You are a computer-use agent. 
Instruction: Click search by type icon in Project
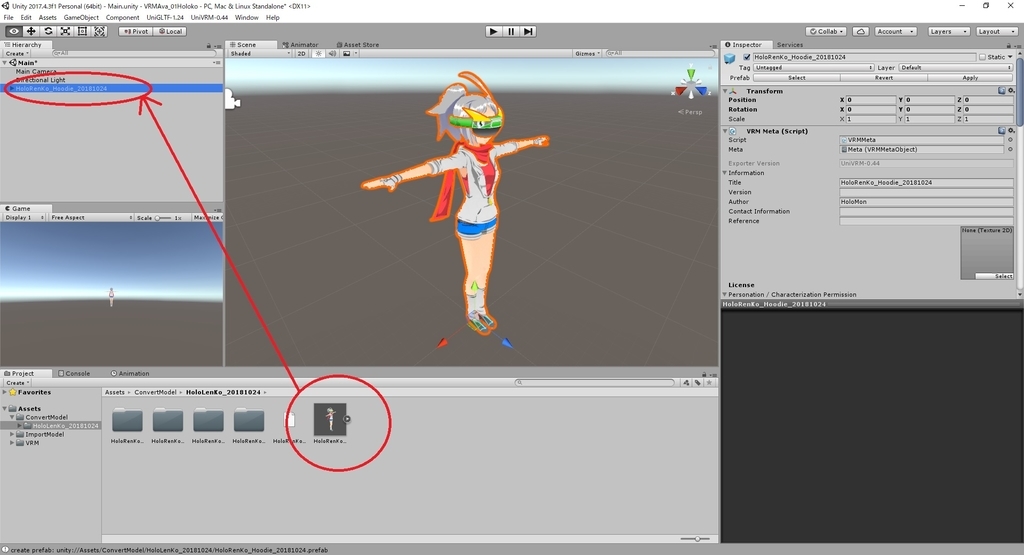pyautogui.click(x=686, y=383)
